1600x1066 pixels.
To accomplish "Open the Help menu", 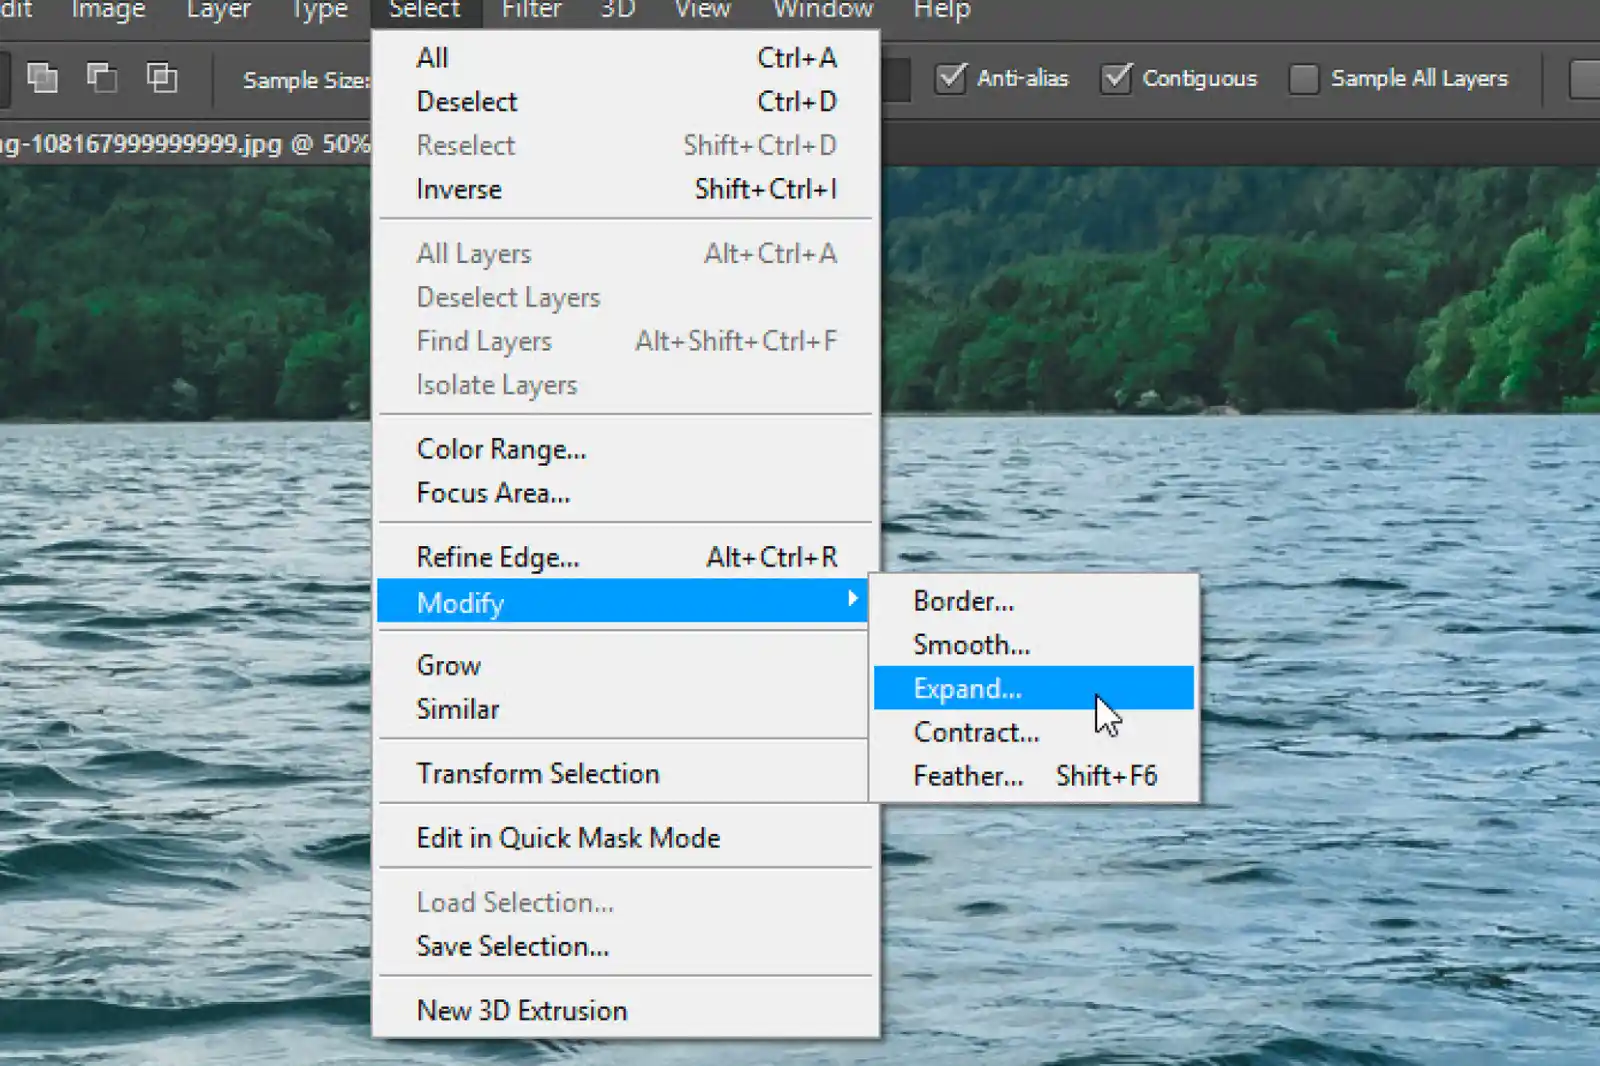I will 942,10.
